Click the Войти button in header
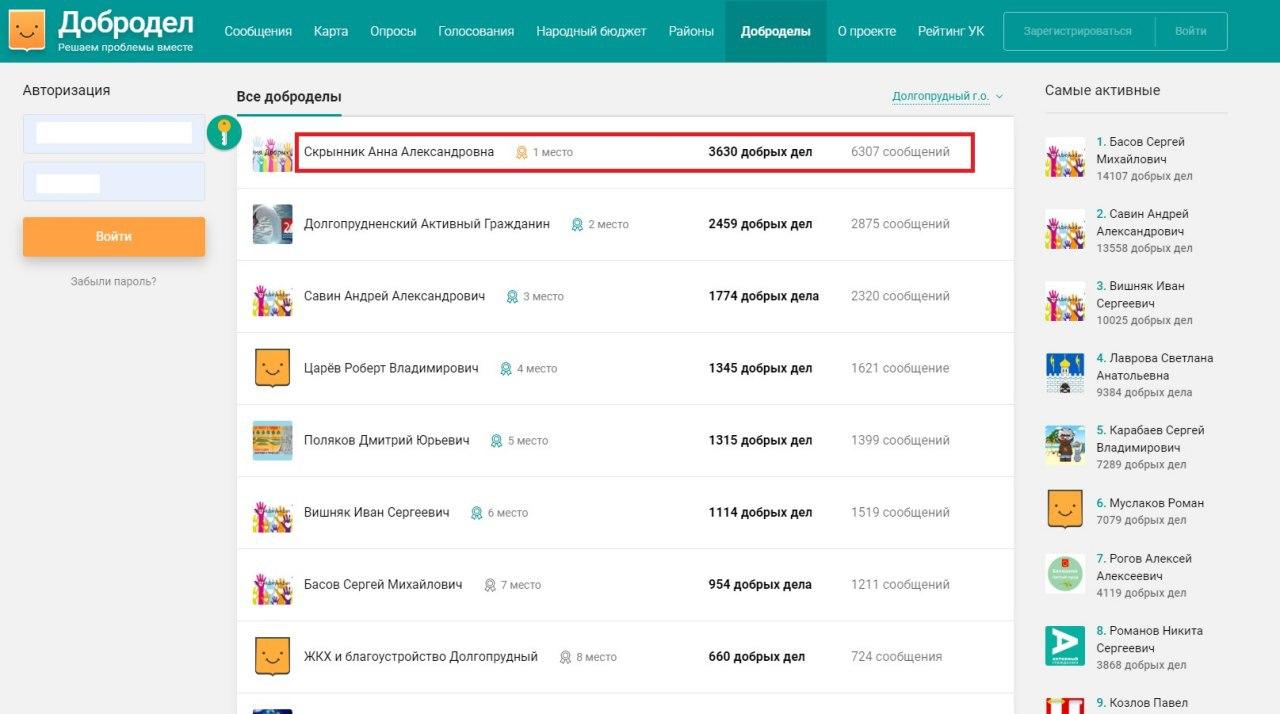1280x714 pixels. tap(1190, 31)
